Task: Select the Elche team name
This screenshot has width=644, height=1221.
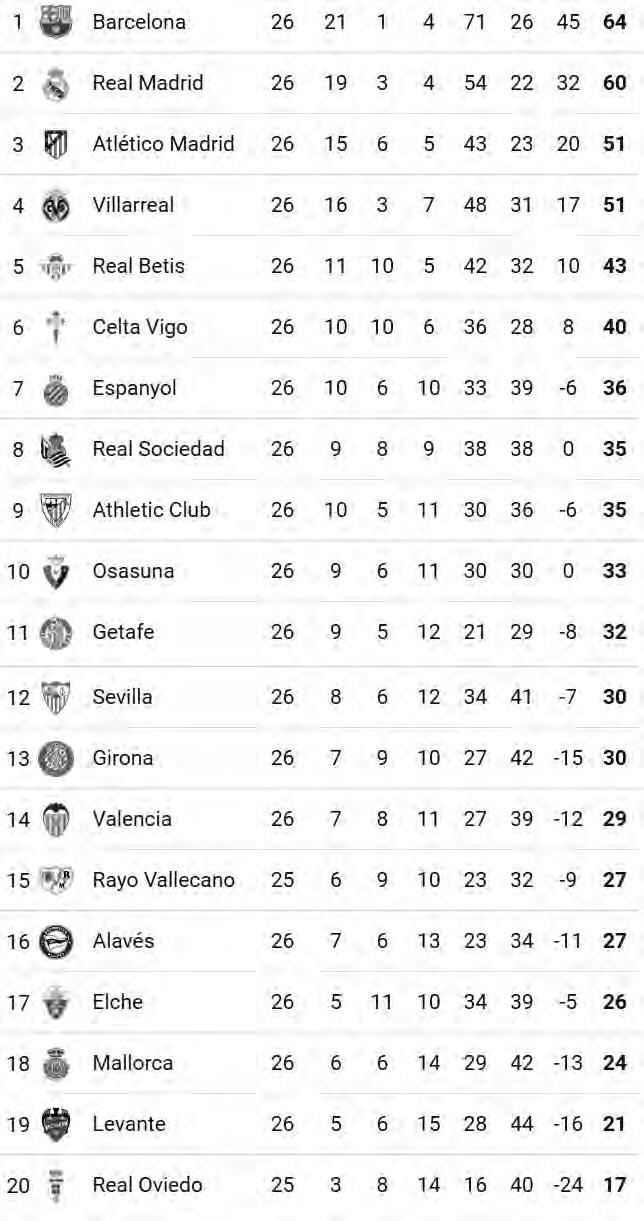Action: pyautogui.click(x=118, y=1001)
